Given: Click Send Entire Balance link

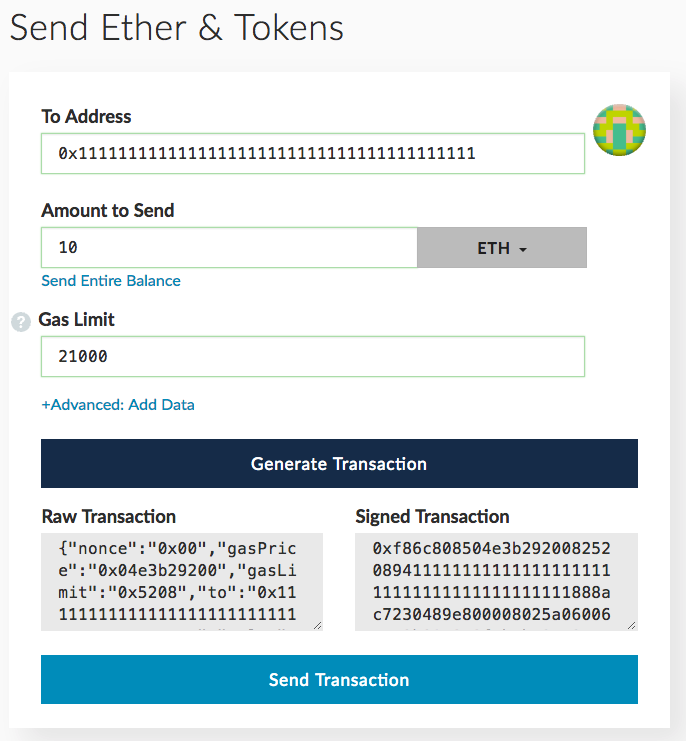Looking at the screenshot, I should [x=111, y=281].
